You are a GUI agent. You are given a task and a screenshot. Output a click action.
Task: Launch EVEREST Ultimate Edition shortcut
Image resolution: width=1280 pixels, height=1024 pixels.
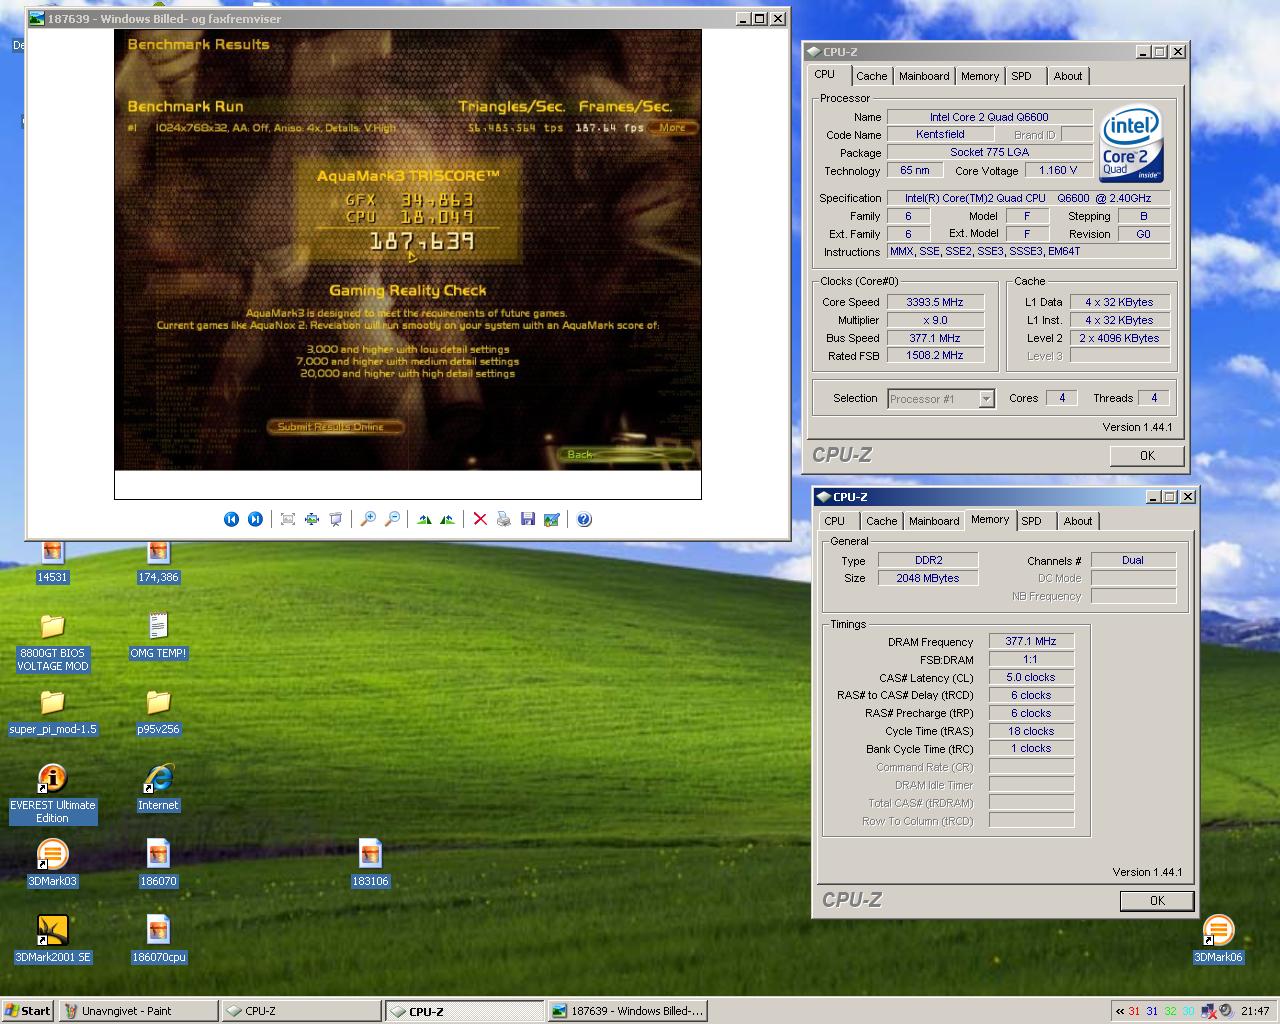pyautogui.click(x=52, y=794)
